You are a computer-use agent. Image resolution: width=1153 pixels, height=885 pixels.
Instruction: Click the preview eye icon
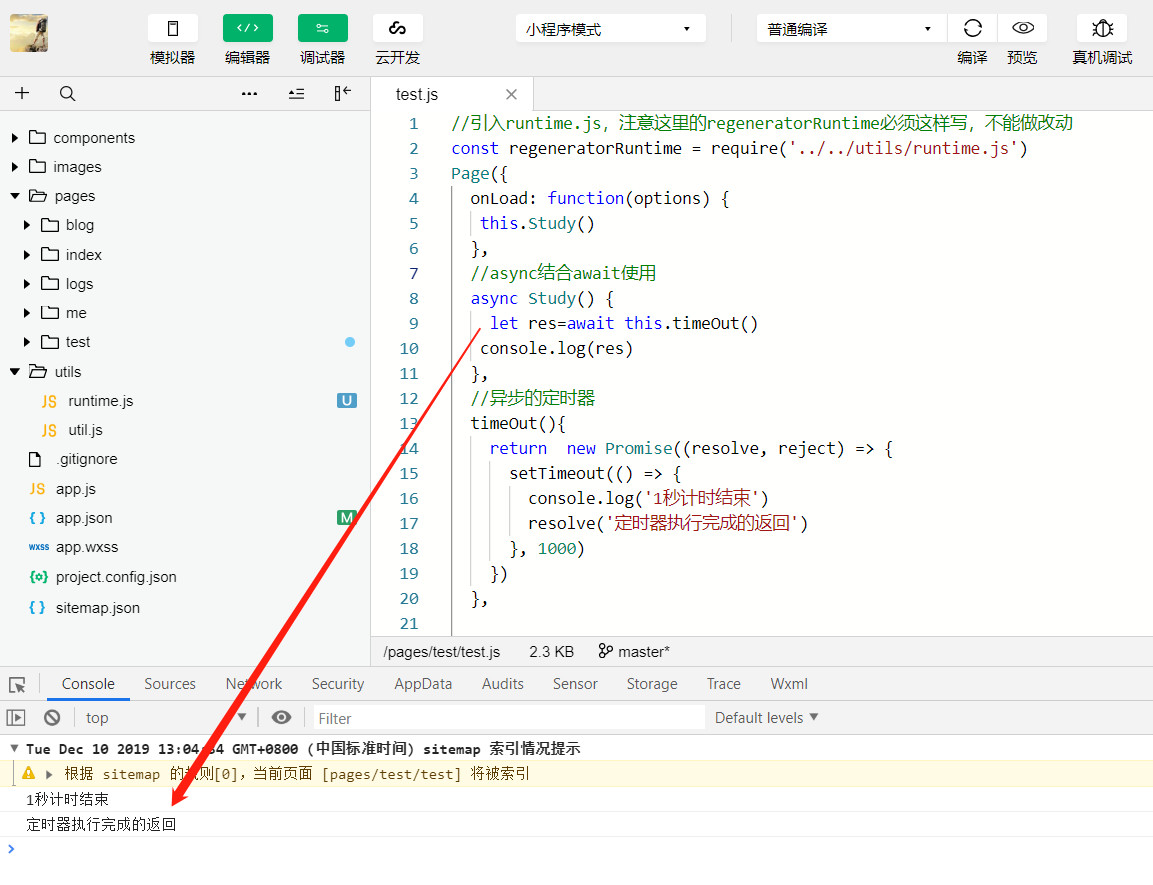click(x=1022, y=29)
